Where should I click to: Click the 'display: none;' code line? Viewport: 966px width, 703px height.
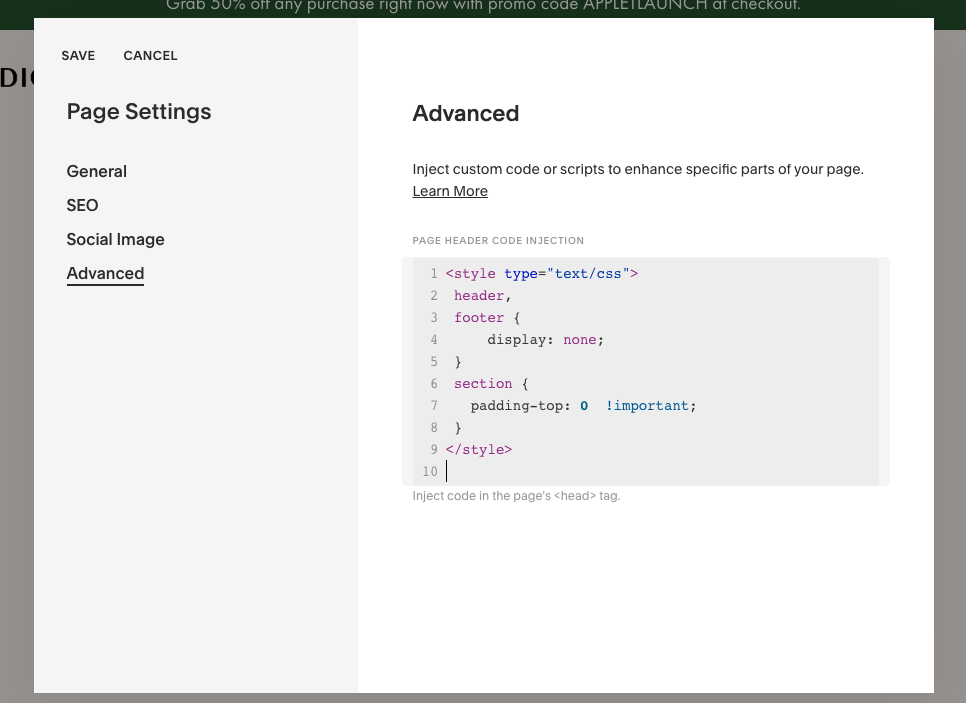[x=545, y=340]
